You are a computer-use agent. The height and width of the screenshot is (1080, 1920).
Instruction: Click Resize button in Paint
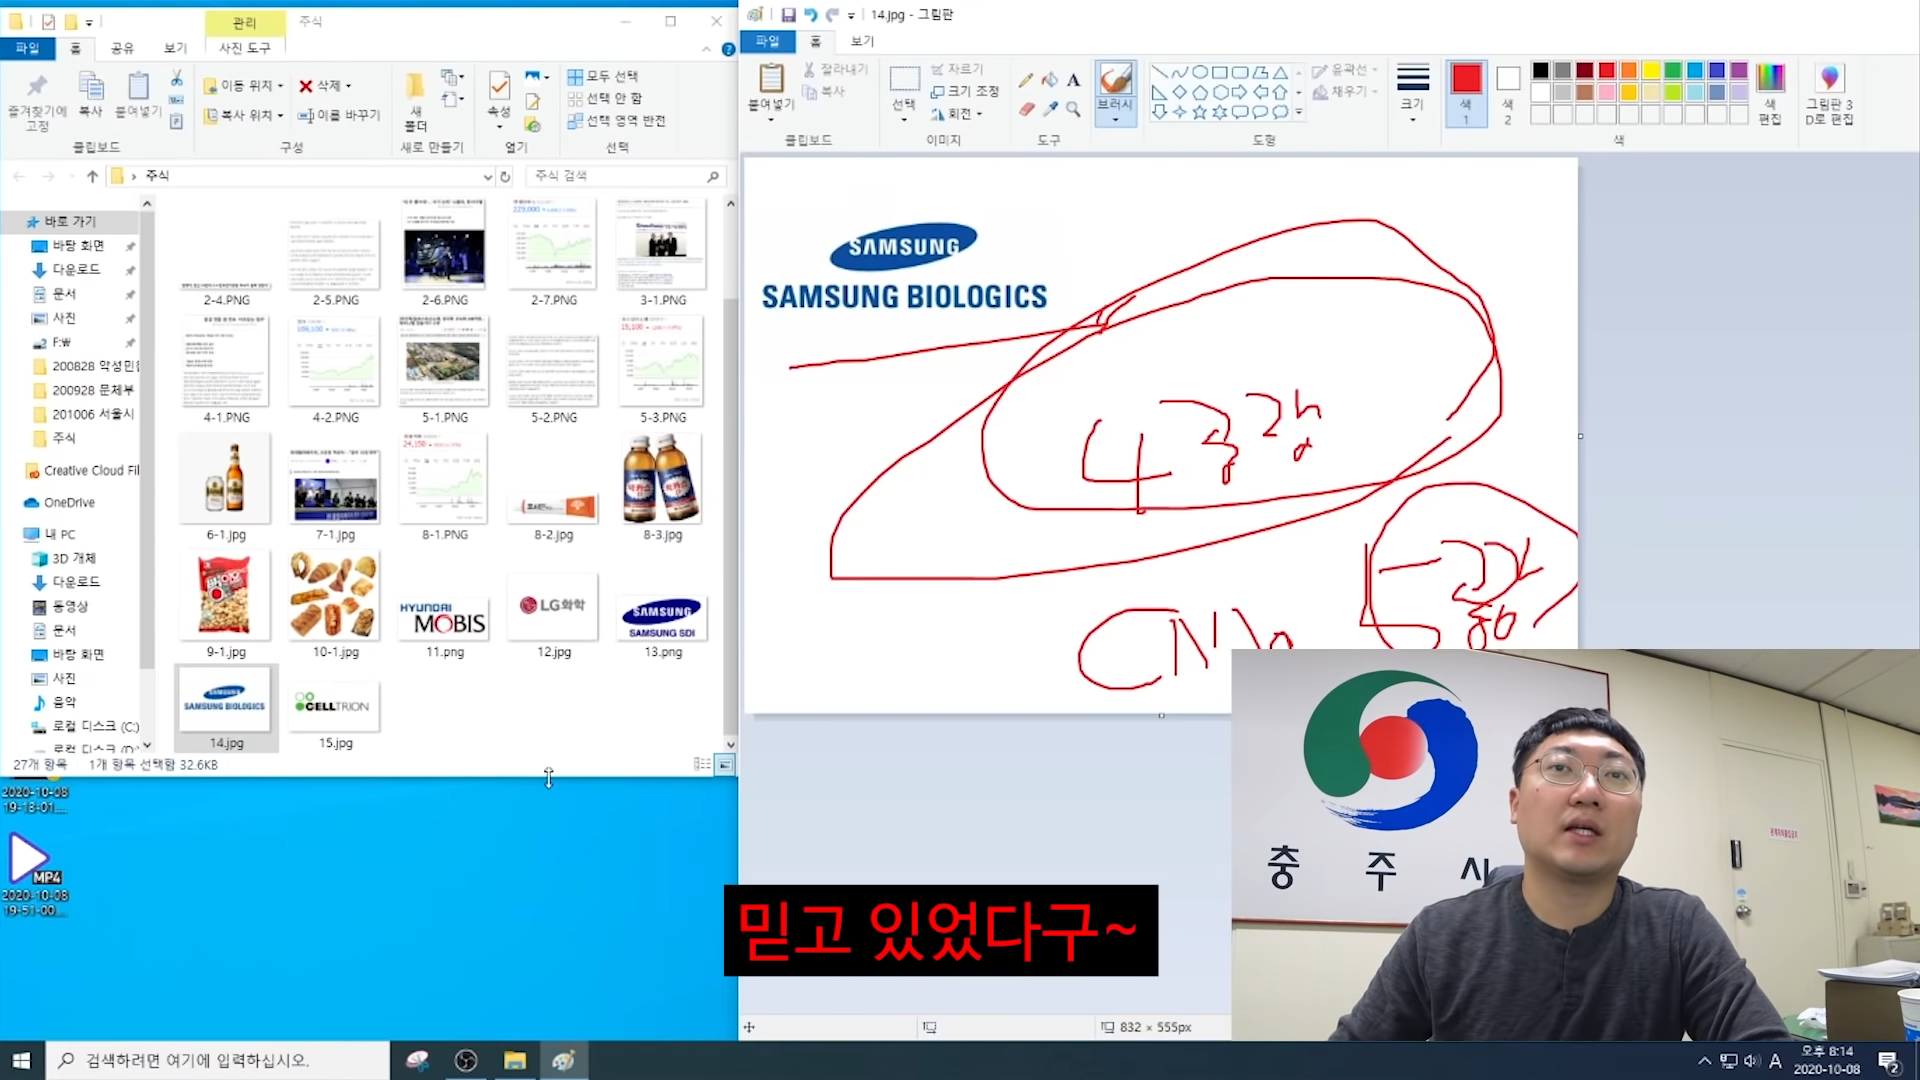click(x=964, y=91)
